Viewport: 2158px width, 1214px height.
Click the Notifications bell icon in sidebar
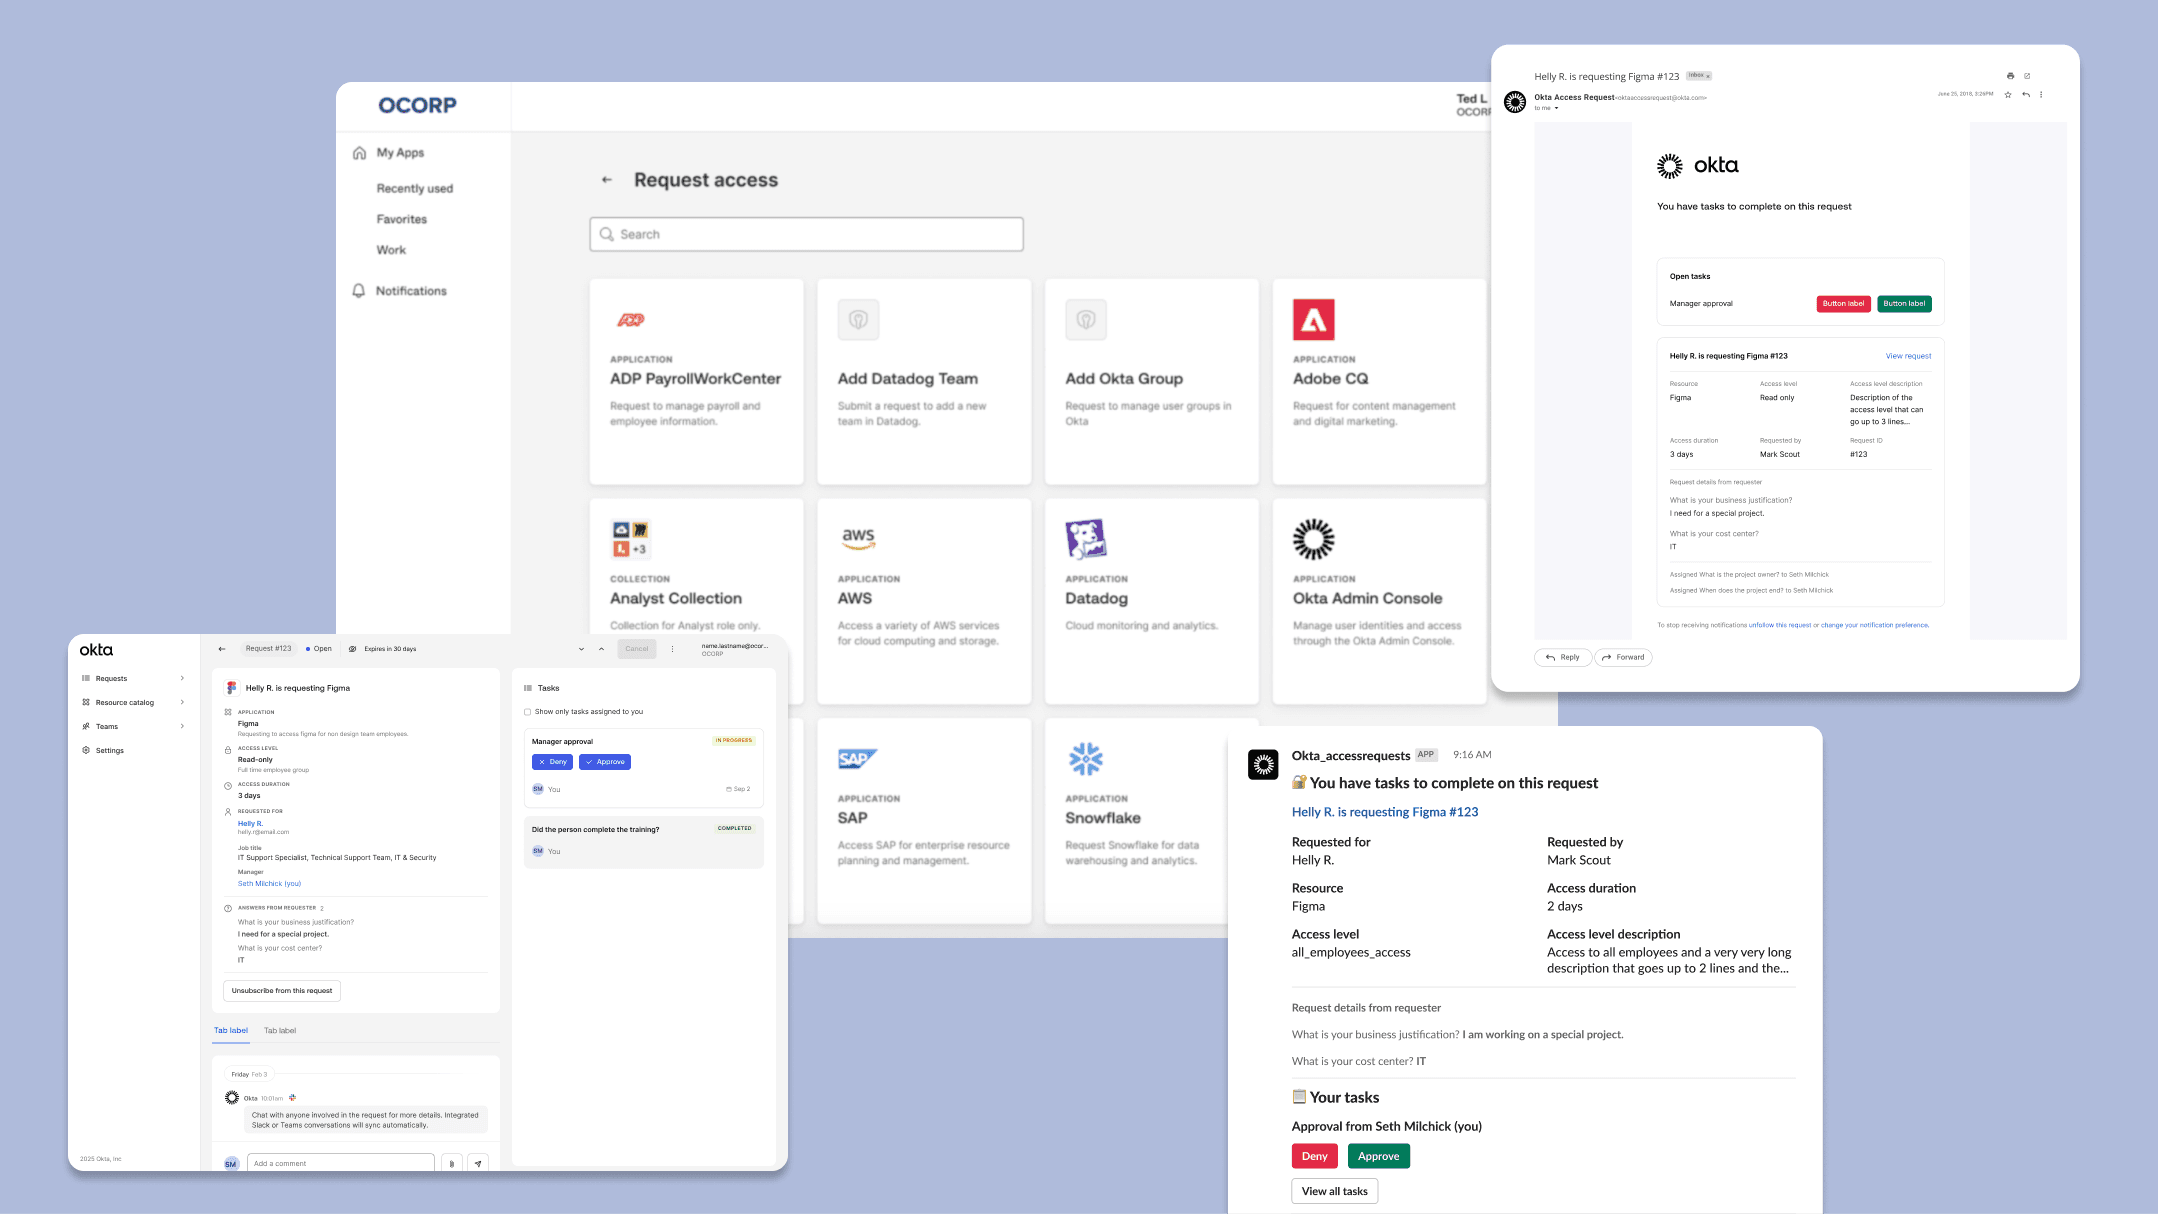[x=359, y=291]
